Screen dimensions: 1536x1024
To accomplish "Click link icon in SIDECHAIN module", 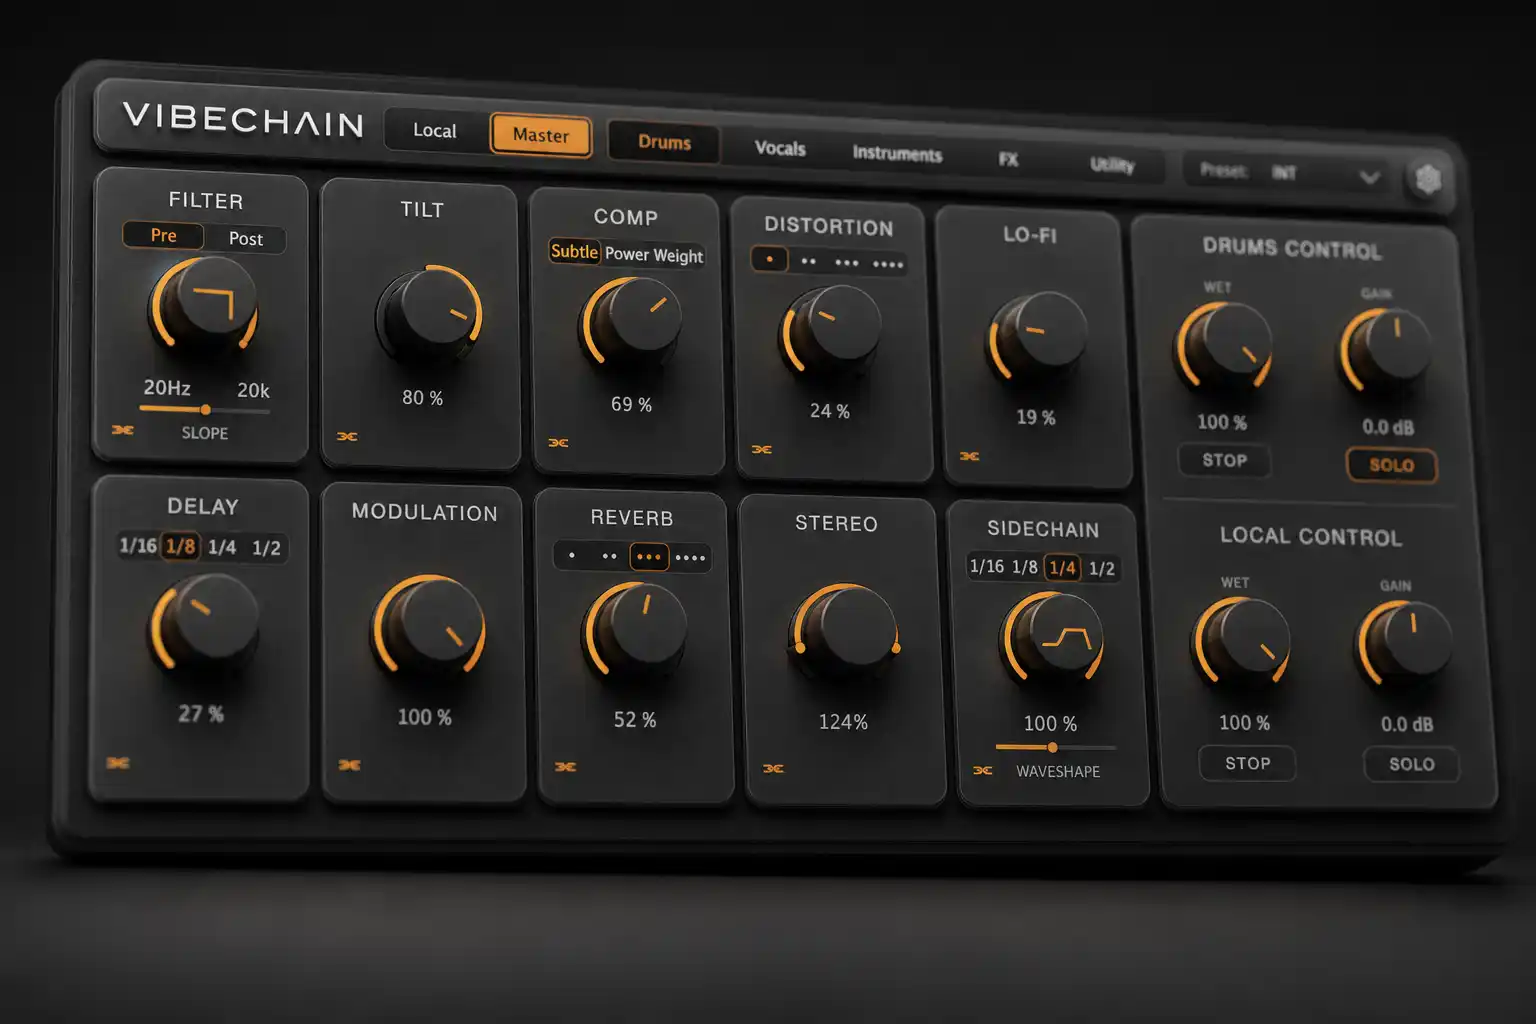I will point(983,770).
